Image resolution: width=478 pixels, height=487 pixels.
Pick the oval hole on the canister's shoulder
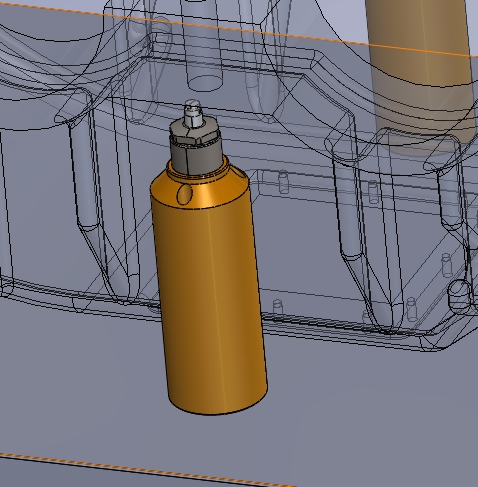[184, 194]
